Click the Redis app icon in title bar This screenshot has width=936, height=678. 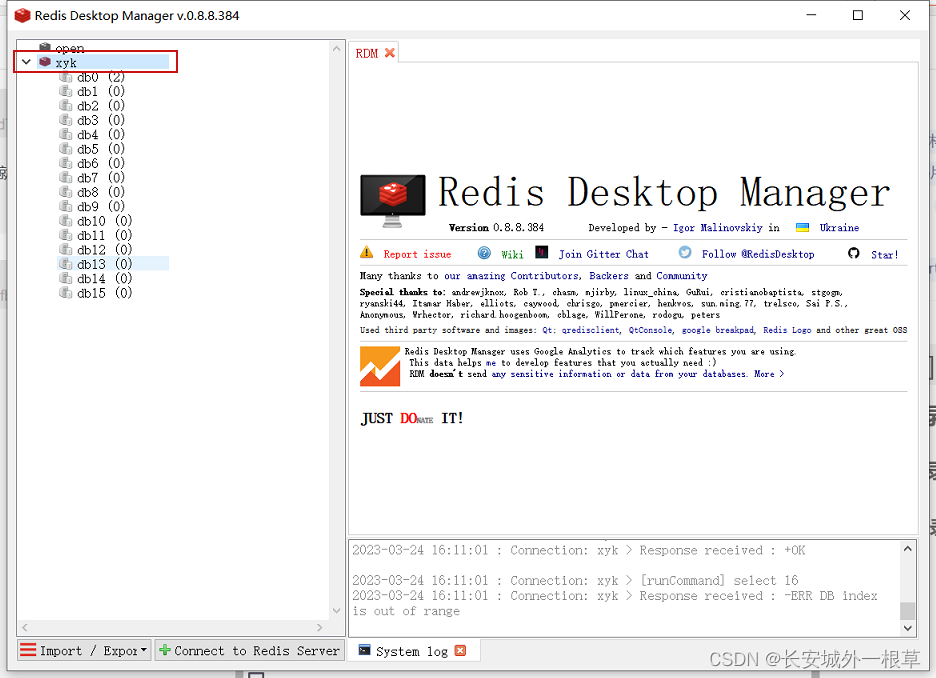pyautogui.click(x=22, y=16)
